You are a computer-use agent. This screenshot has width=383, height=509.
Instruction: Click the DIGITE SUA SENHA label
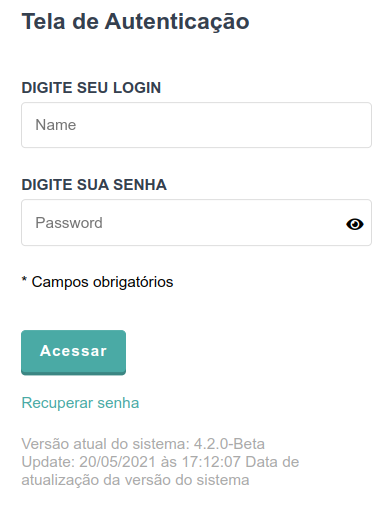(x=94, y=185)
